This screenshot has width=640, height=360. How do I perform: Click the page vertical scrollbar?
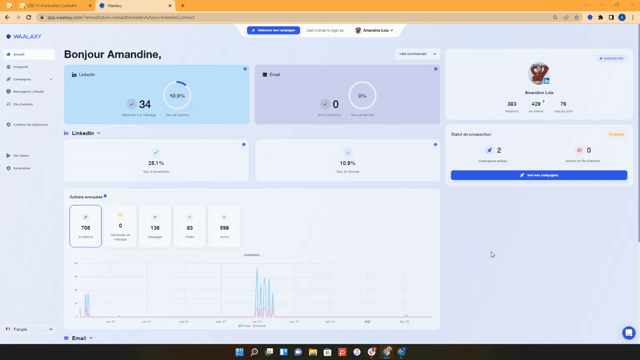[x=638, y=135]
